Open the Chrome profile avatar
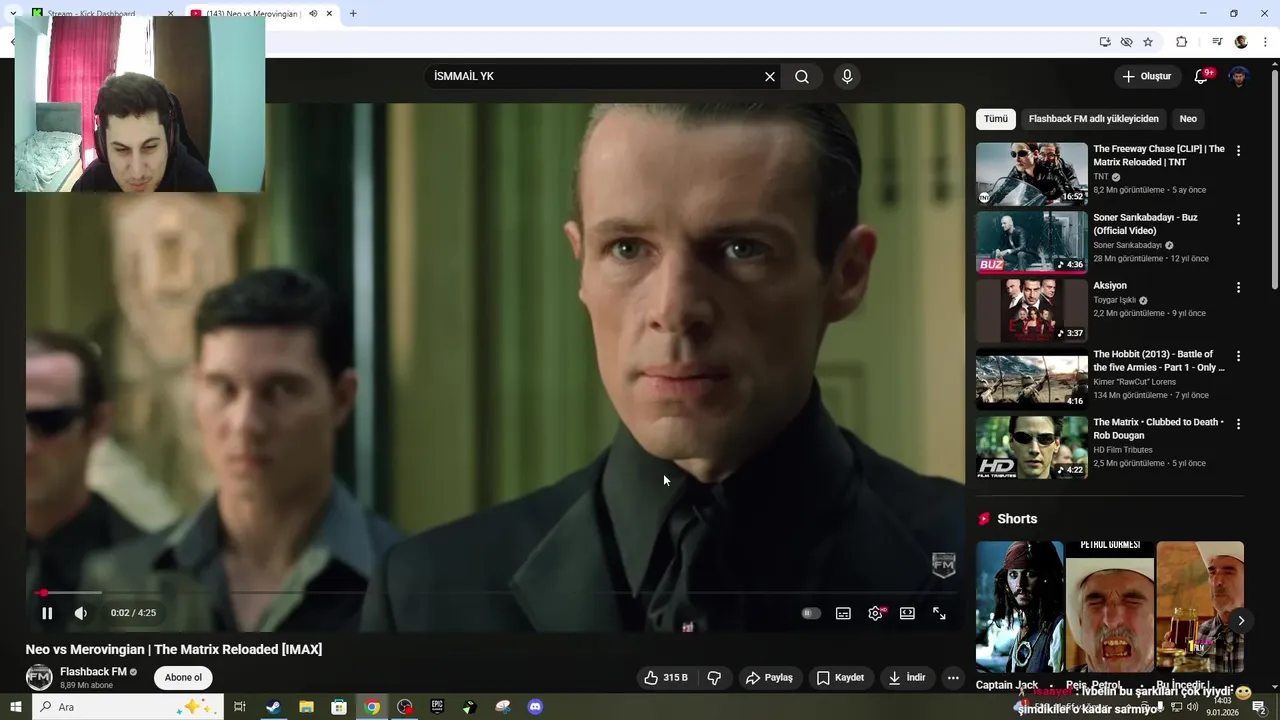The width and height of the screenshot is (1280, 720). point(1241,42)
